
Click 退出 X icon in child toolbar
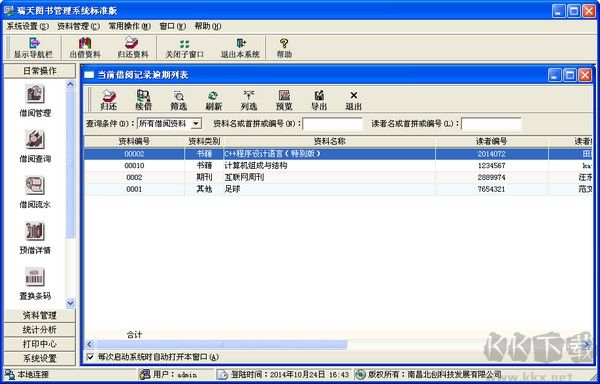354,100
